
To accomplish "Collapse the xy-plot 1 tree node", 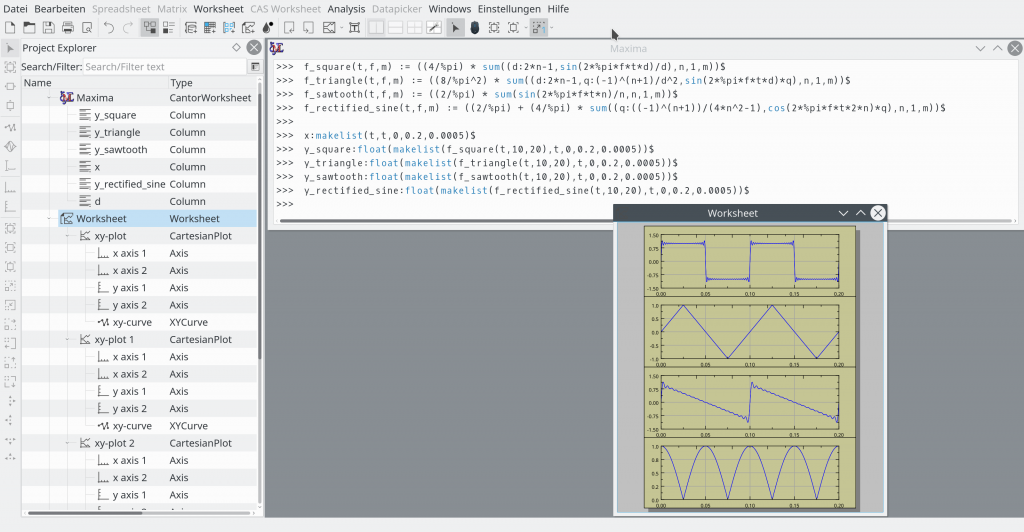I will click(69, 339).
